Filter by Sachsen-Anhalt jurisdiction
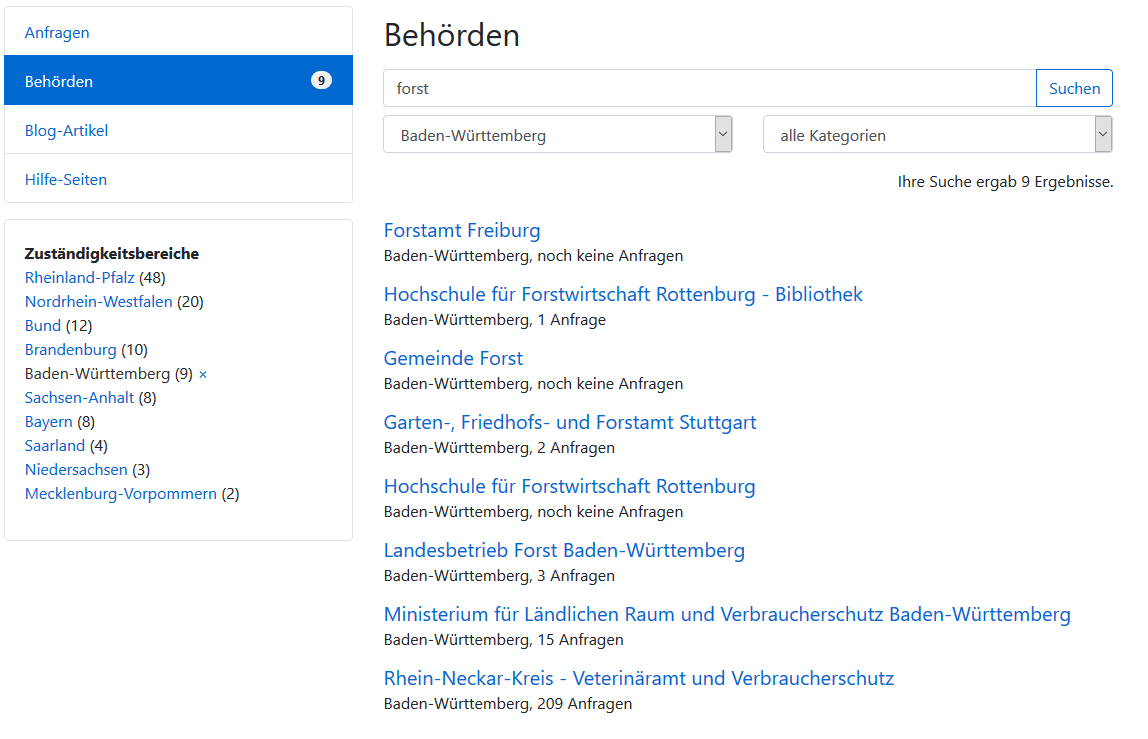This screenshot has width=1148, height=739. click(79, 398)
